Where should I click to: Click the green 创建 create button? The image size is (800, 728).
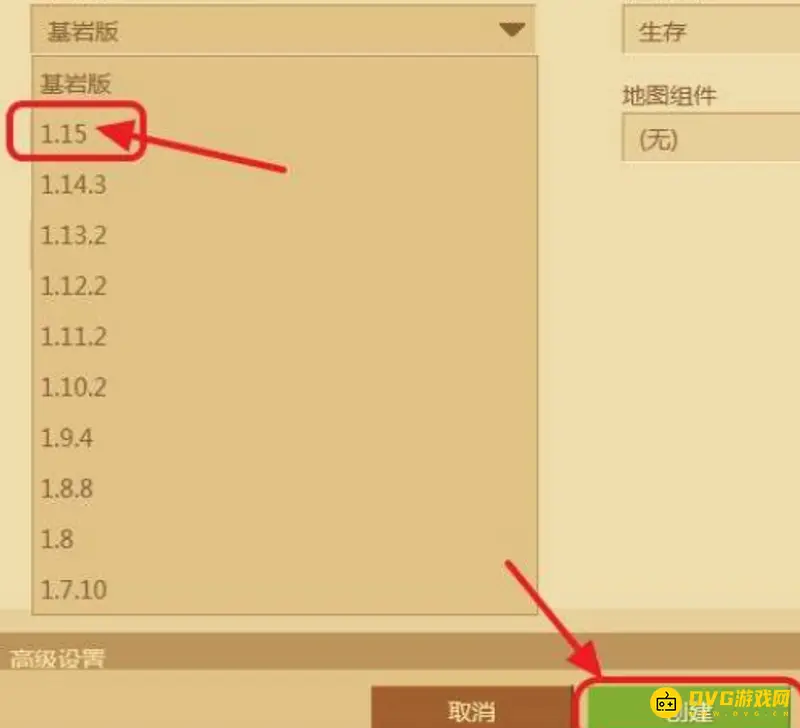tap(691, 708)
